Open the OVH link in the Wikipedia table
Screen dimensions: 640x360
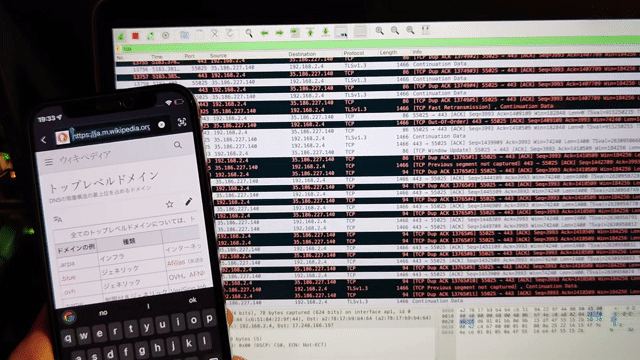click(177, 277)
